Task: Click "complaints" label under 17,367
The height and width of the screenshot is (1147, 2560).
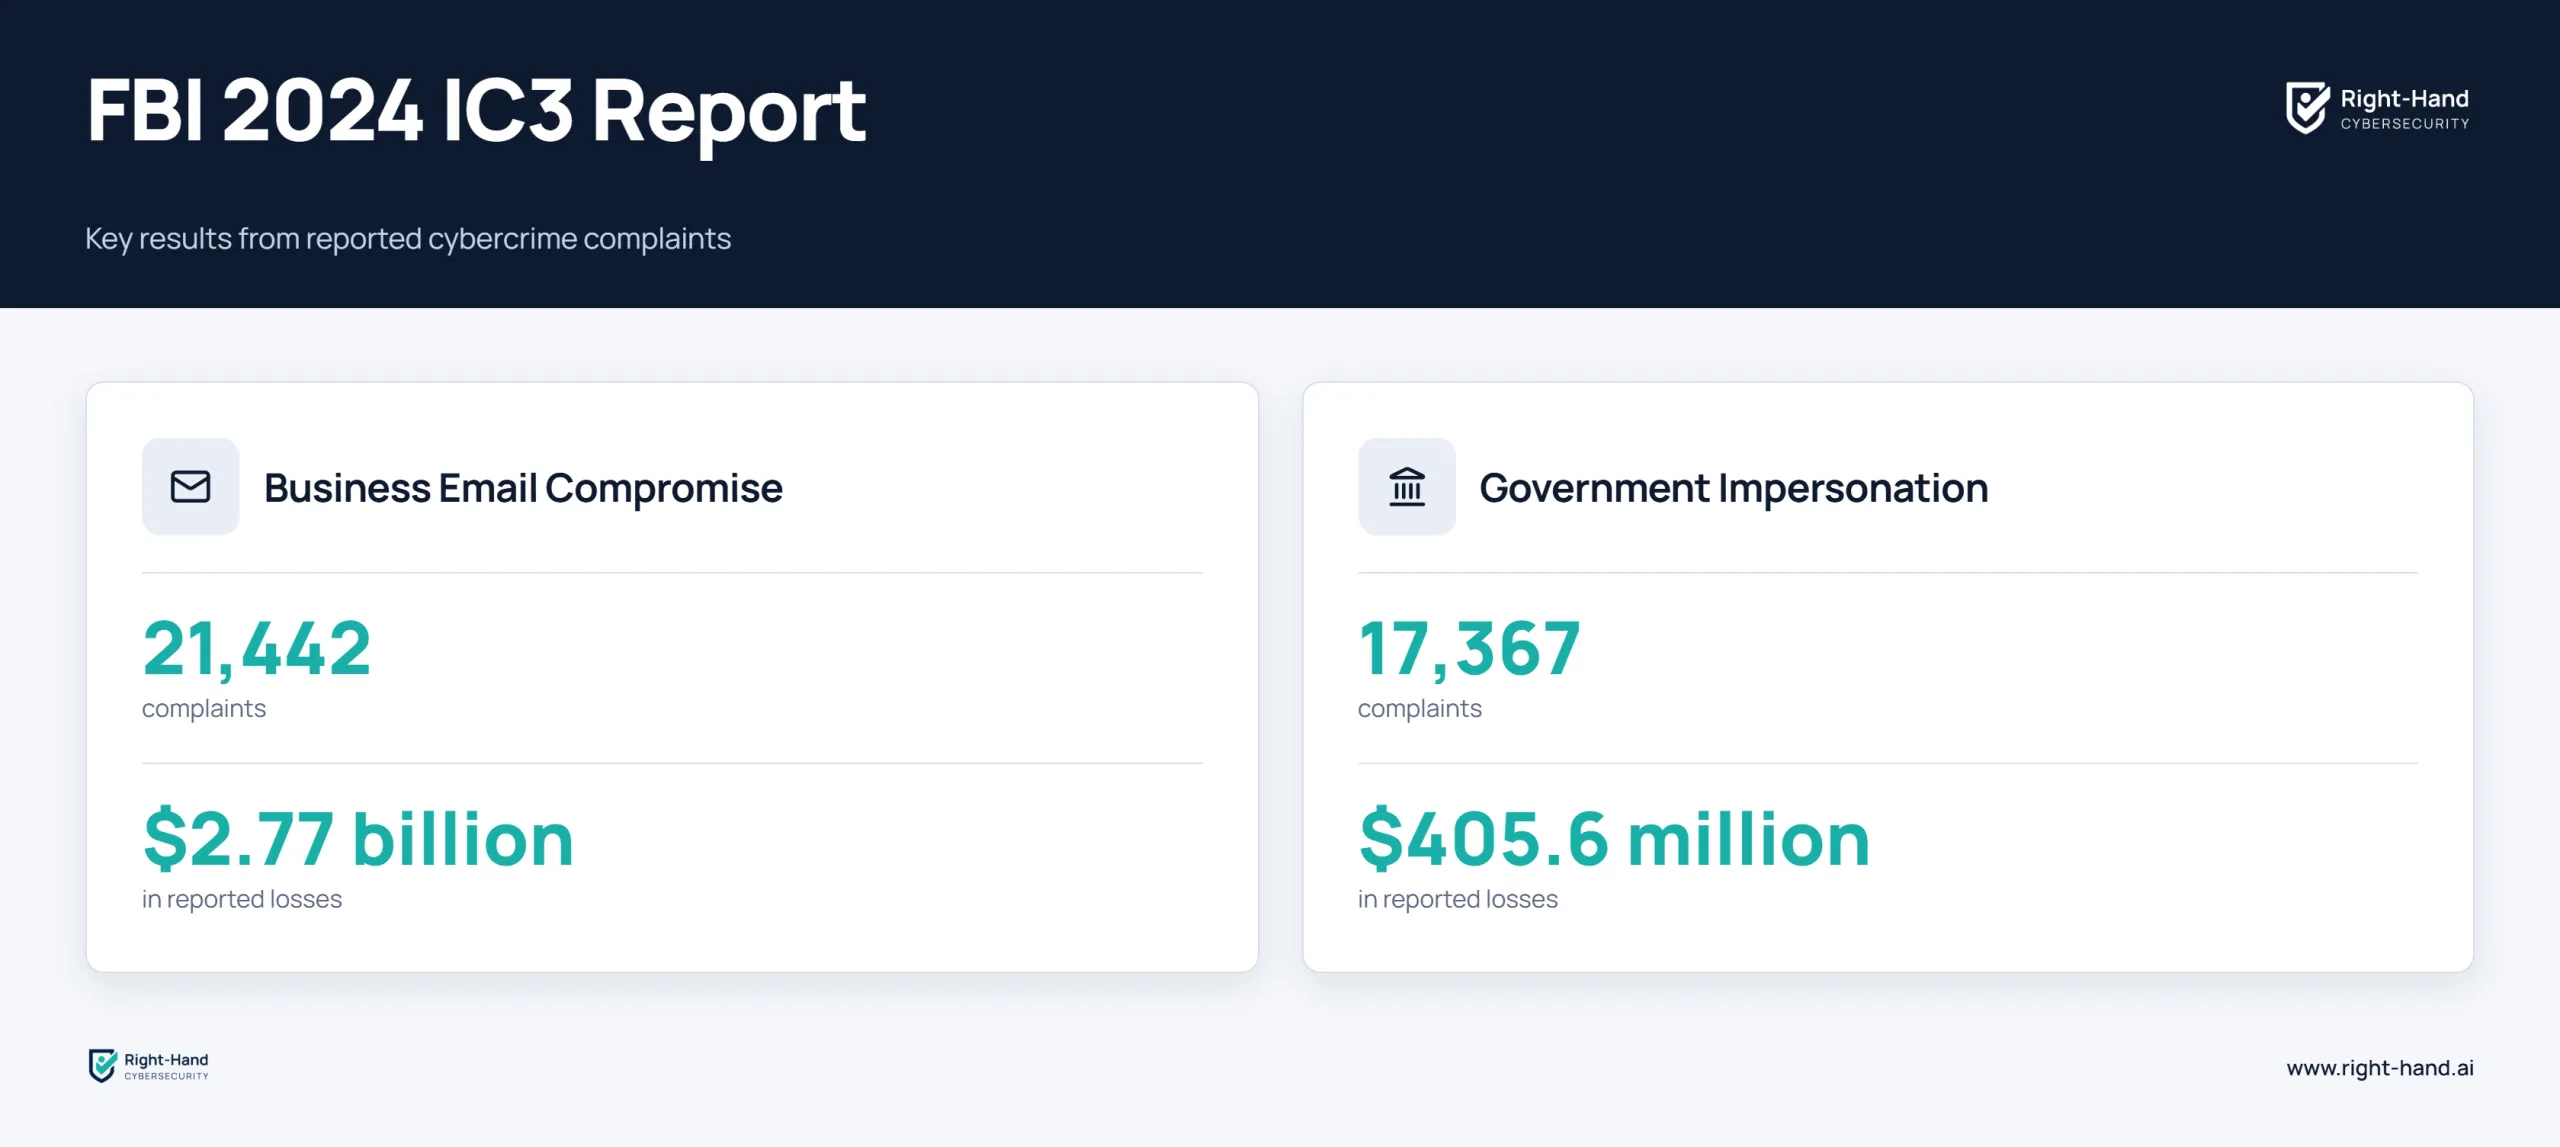Action: [1419, 709]
